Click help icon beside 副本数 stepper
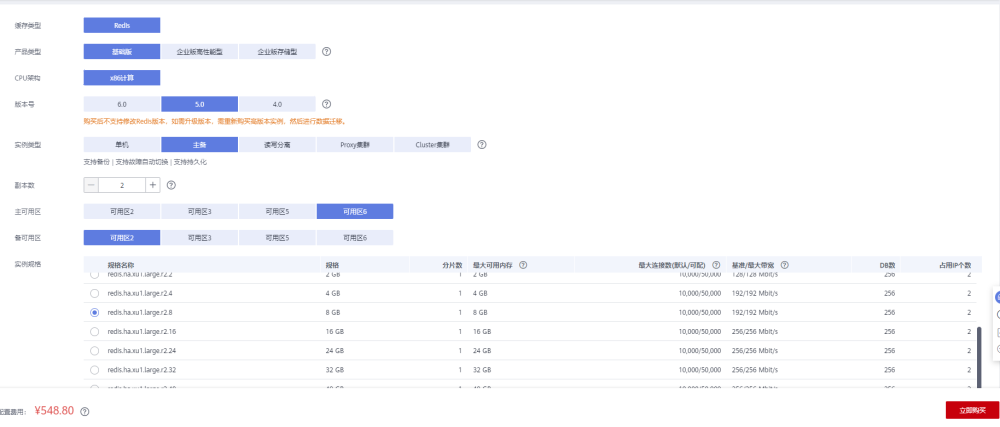 171,185
